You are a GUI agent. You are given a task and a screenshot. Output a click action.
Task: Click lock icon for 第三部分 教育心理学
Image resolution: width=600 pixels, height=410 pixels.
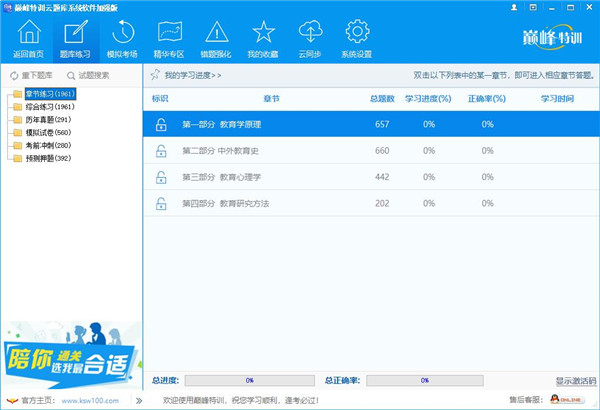point(159,177)
